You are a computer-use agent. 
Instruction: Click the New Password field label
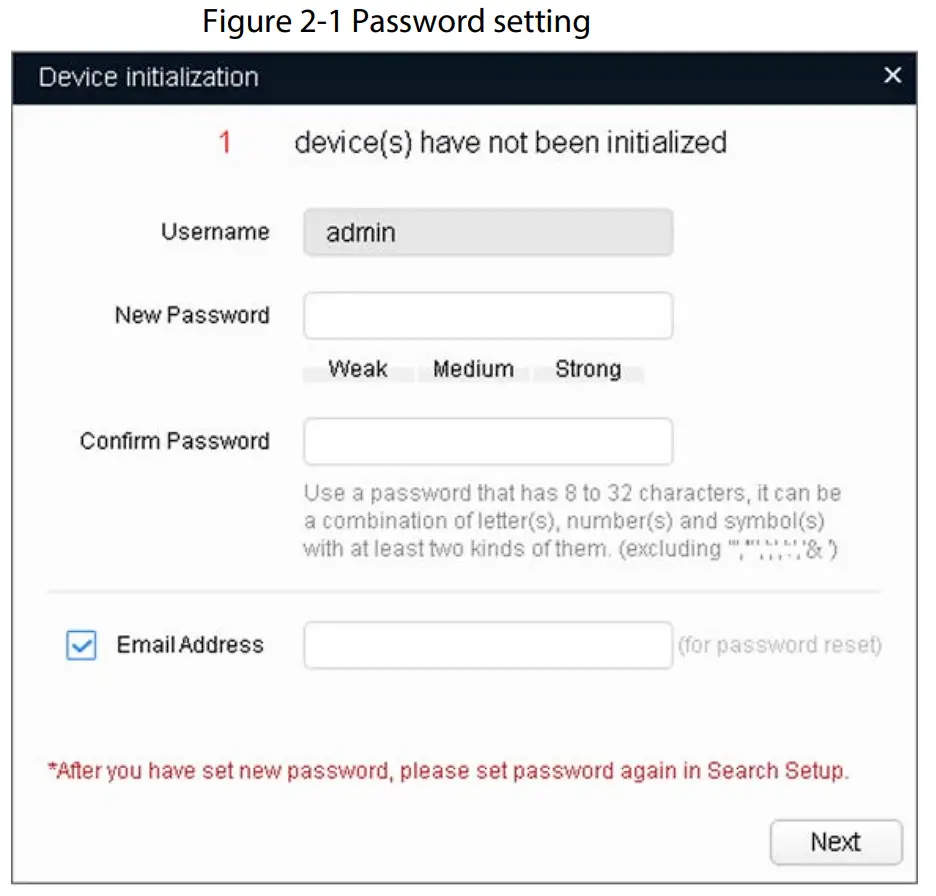pos(191,315)
